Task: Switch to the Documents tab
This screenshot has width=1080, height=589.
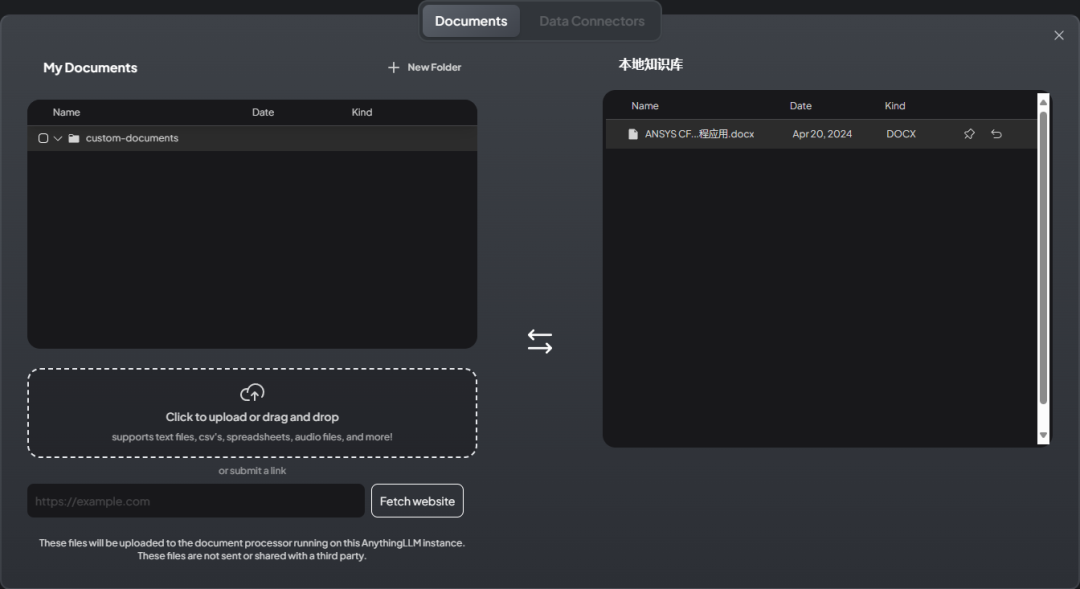Action: (471, 21)
